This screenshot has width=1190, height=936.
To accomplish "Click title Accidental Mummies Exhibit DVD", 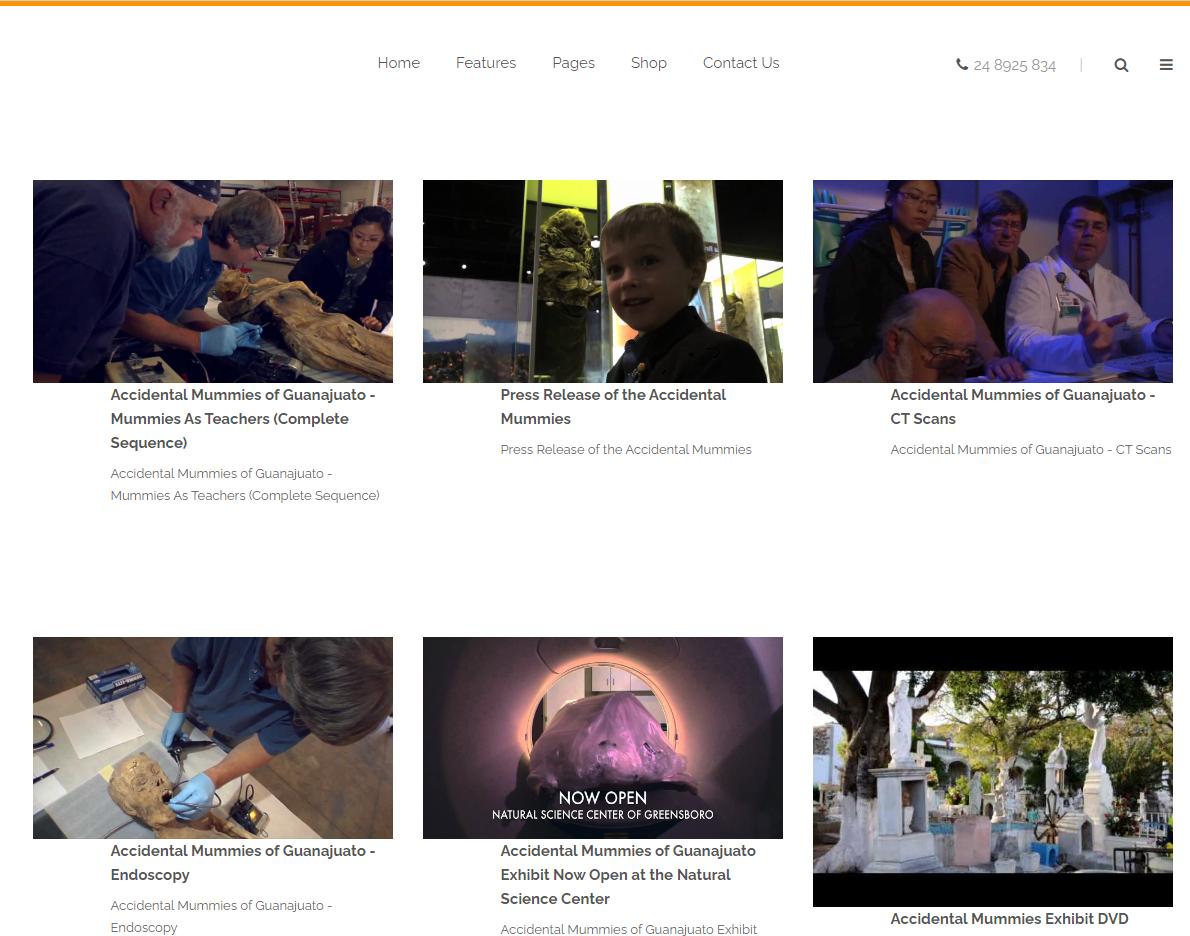I will 1009,919.
